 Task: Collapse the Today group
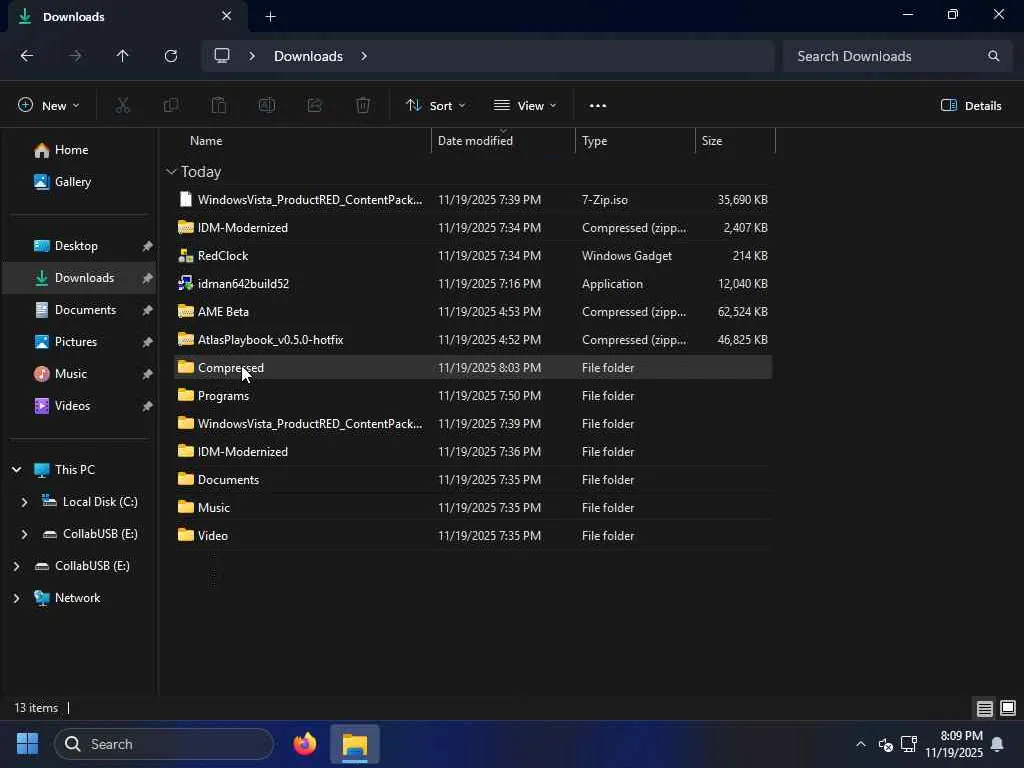pyautogui.click(x=171, y=172)
